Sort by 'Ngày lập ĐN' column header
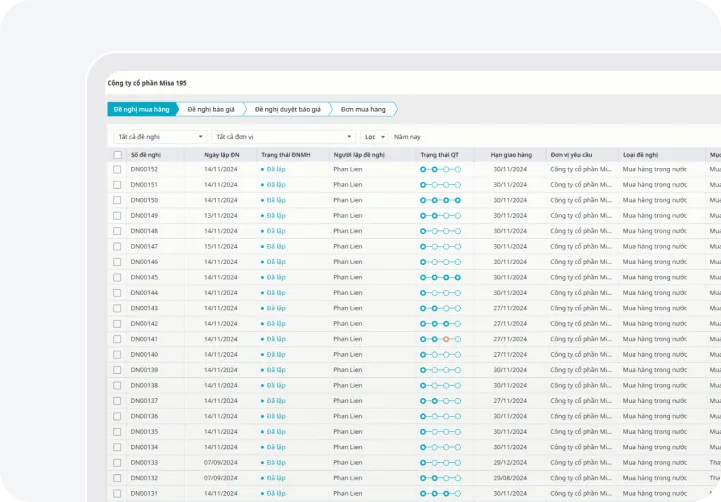The height and width of the screenshot is (502, 721). point(221,155)
